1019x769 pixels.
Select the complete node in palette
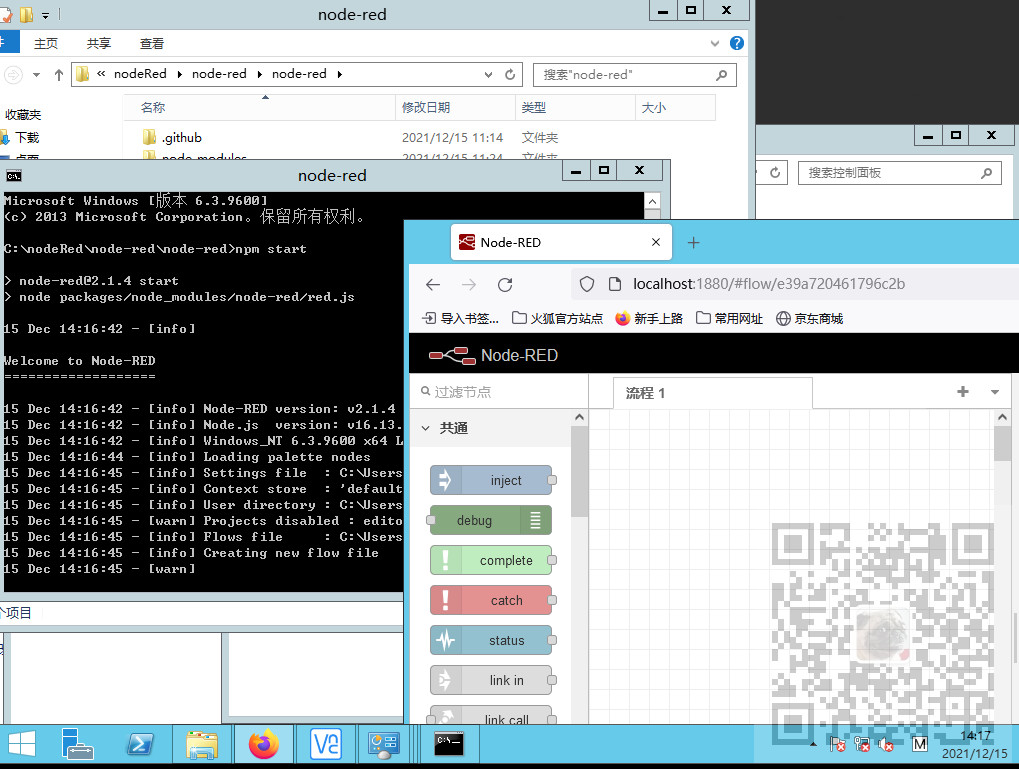[x=491, y=560]
